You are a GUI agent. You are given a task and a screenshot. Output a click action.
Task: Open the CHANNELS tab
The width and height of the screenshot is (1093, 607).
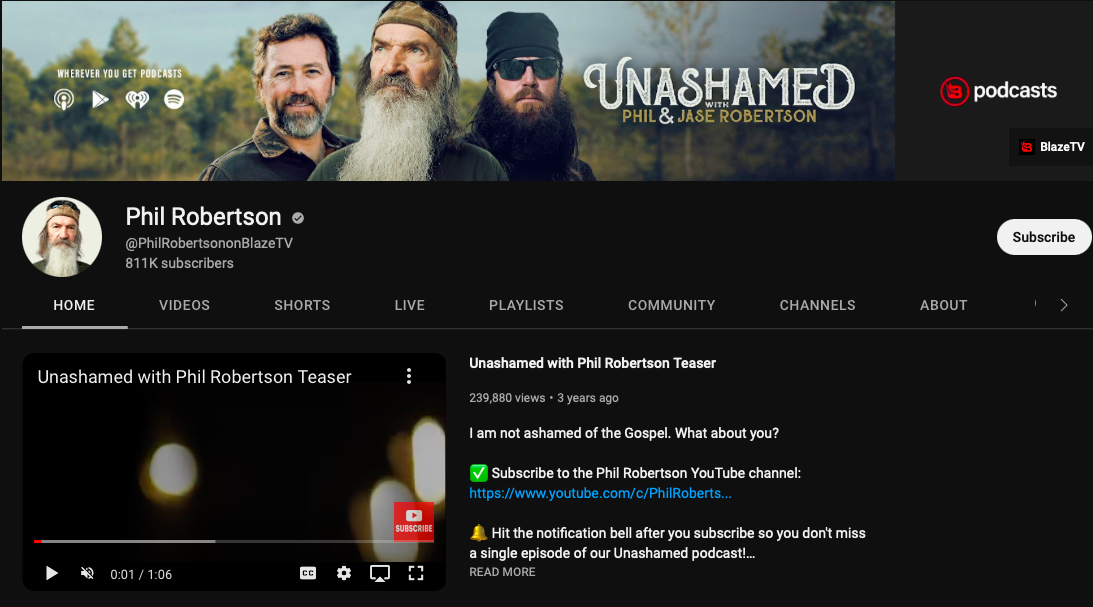point(817,305)
